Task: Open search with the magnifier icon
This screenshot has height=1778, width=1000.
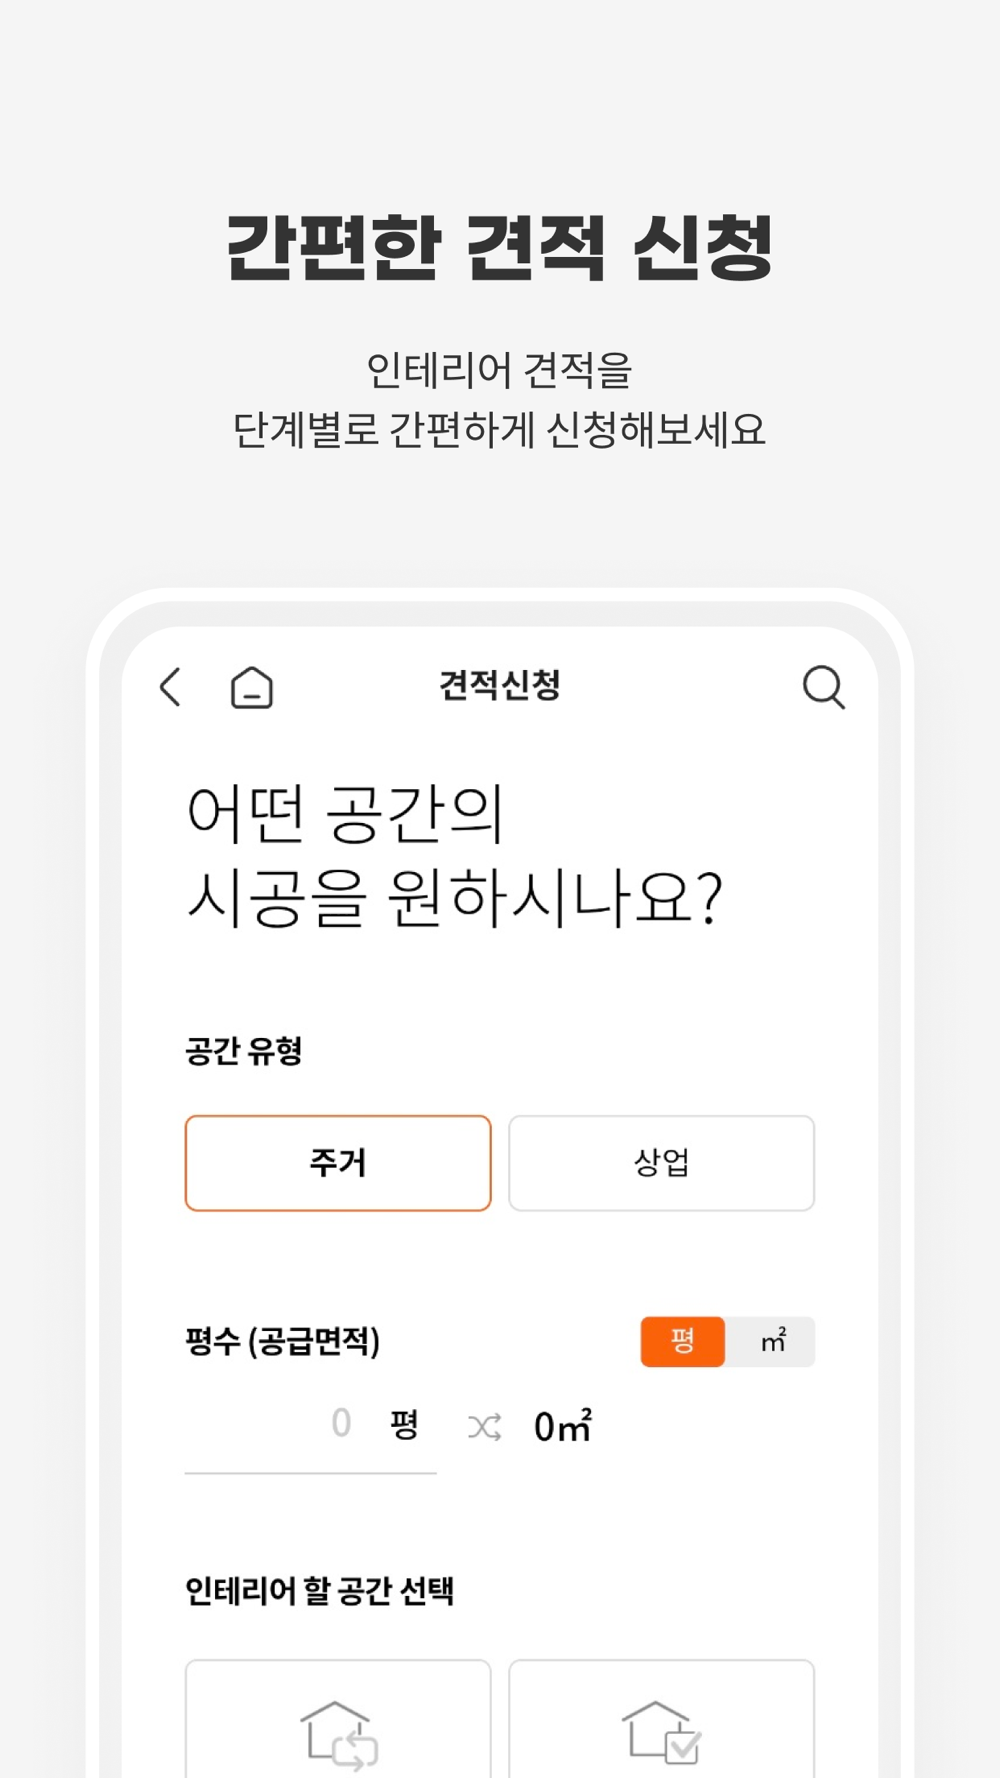Action: point(824,687)
